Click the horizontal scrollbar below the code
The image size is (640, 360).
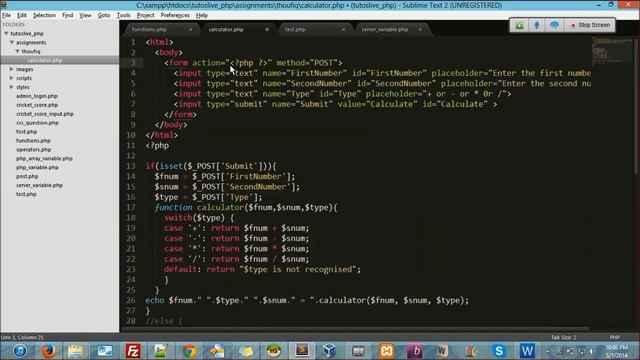[355, 328]
